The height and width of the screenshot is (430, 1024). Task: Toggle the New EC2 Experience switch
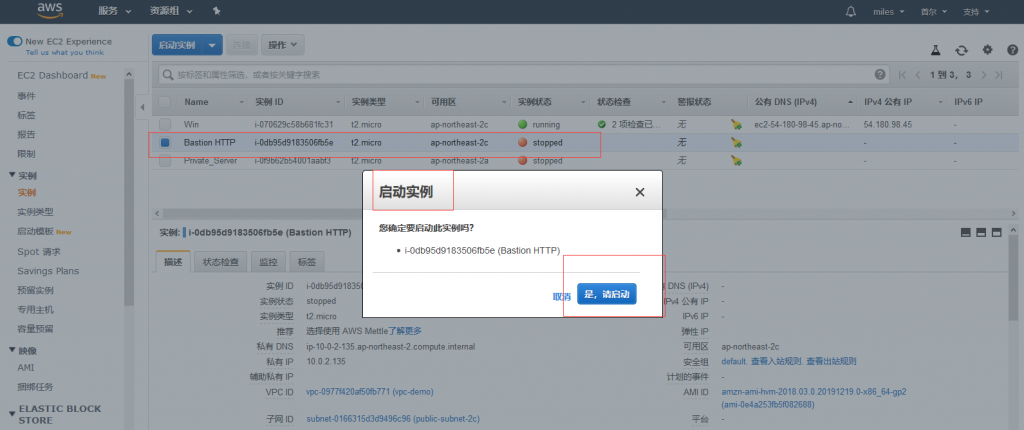pyautogui.click(x=14, y=41)
